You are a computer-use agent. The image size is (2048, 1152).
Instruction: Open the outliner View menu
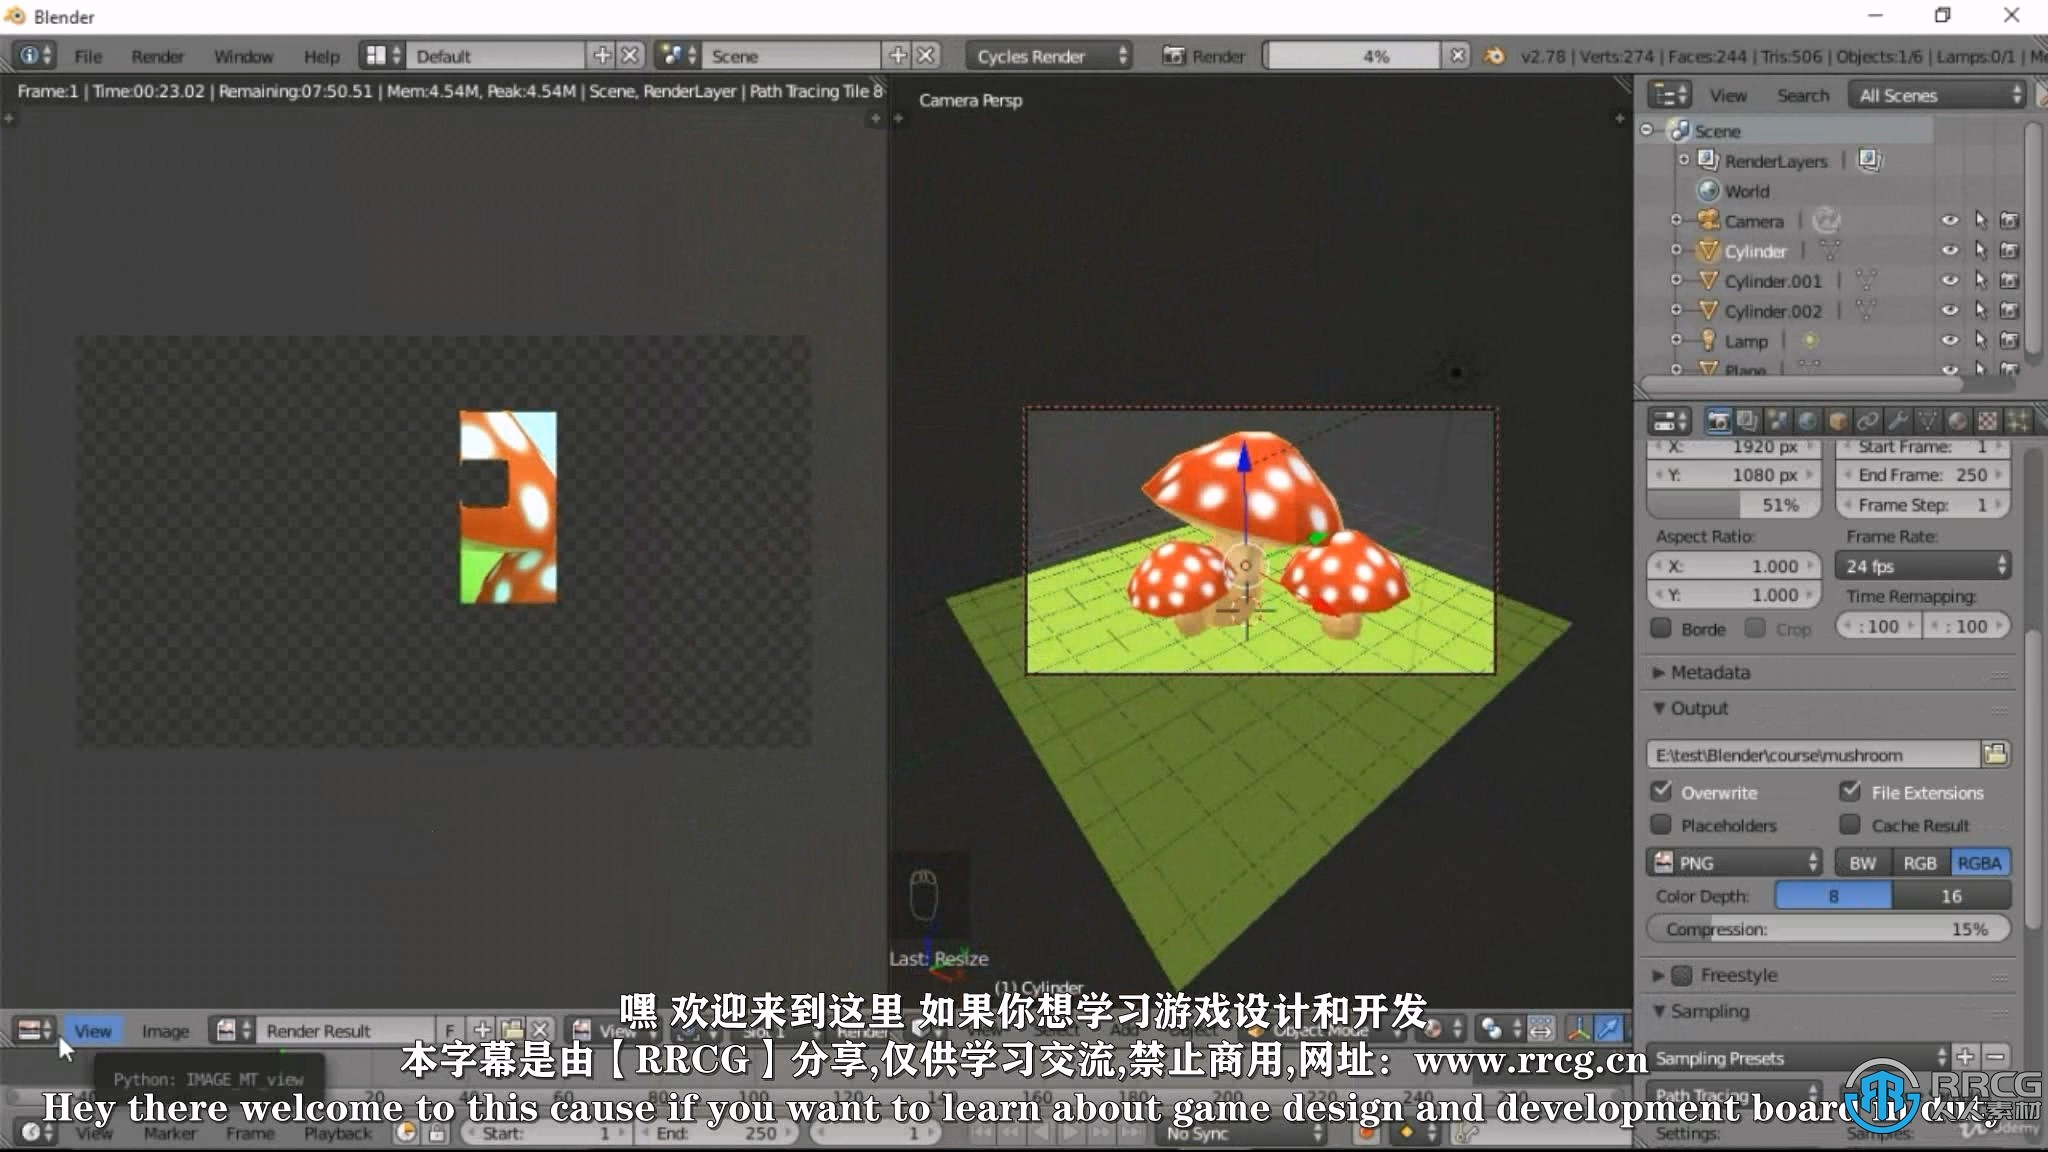click(x=1728, y=95)
